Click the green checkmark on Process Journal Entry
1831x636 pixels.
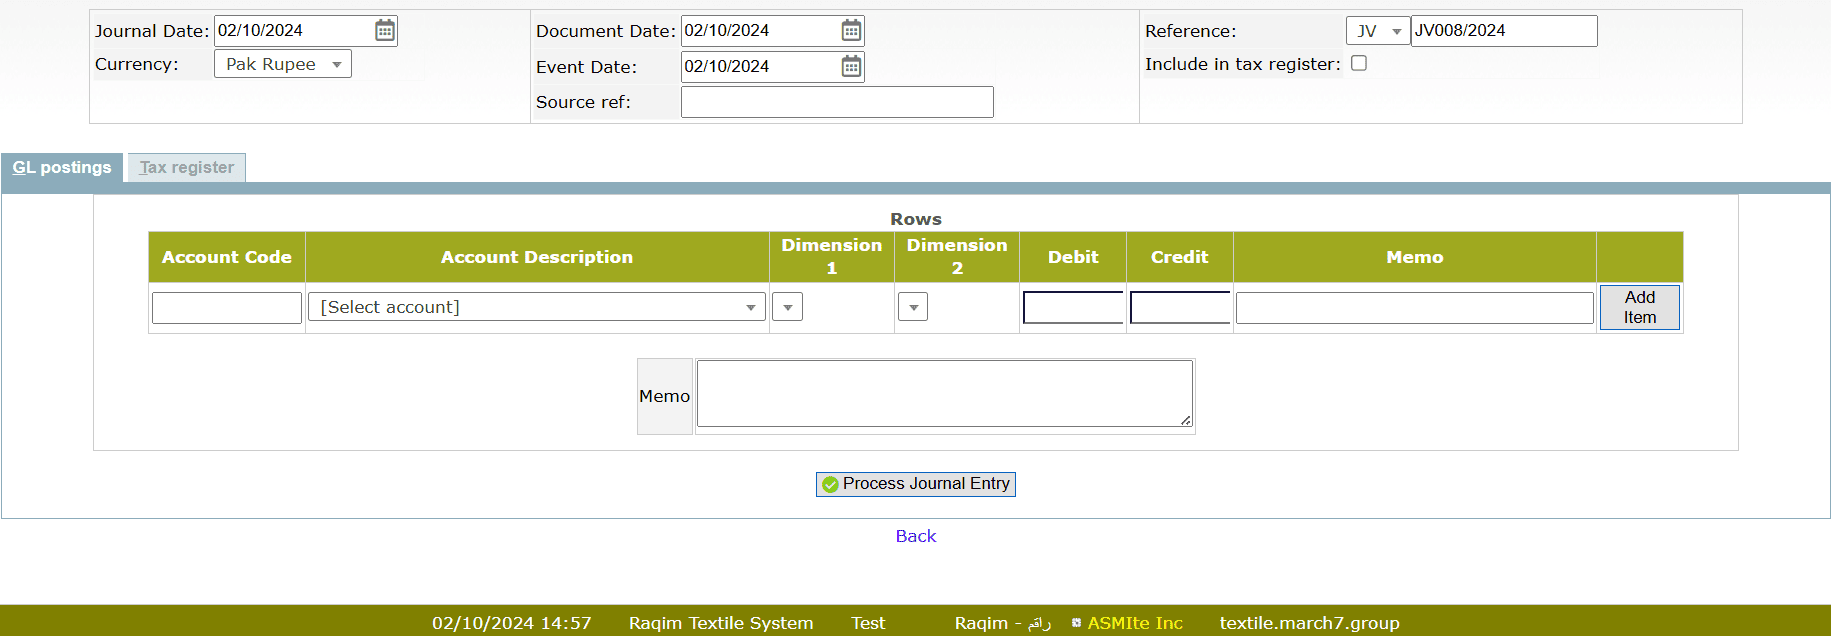(830, 484)
